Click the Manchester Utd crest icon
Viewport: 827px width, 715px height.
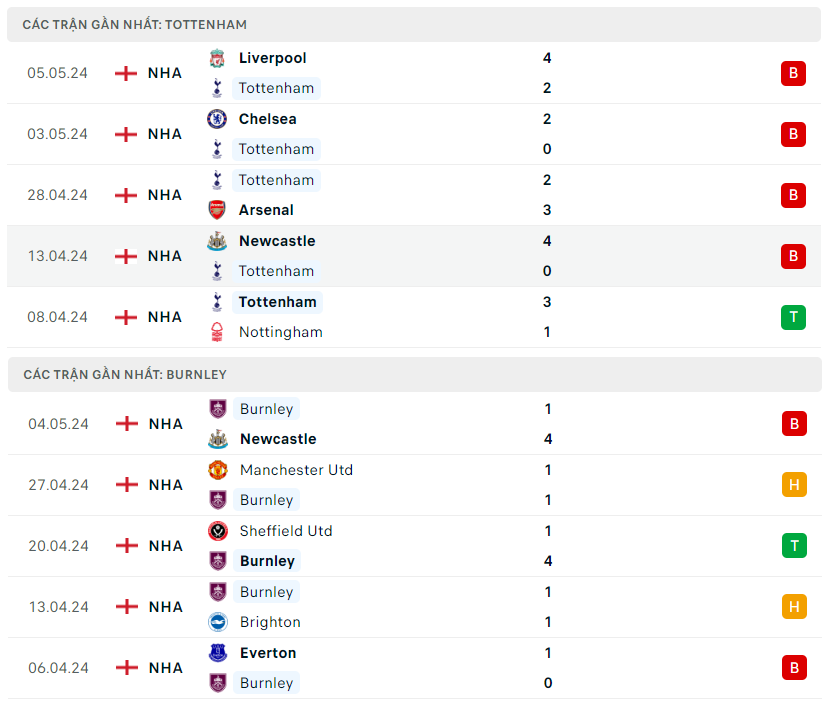pos(218,470)
